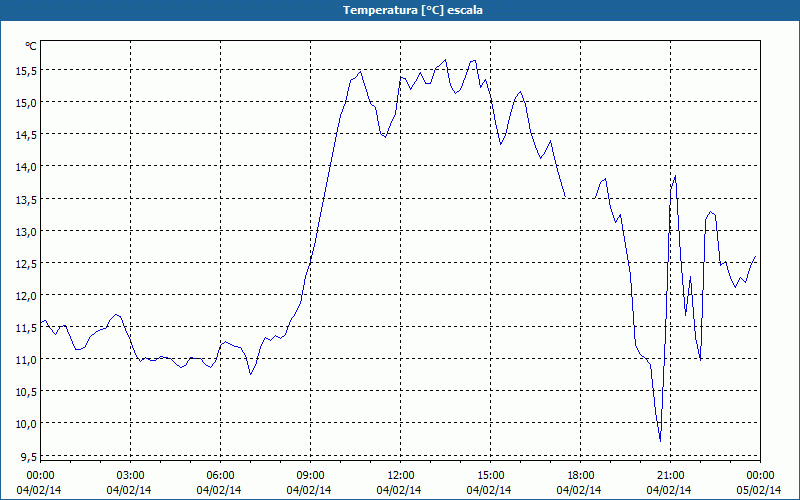Click the 21:00 time label
This screenshot has width=800, height=500.
coord(670,476)
